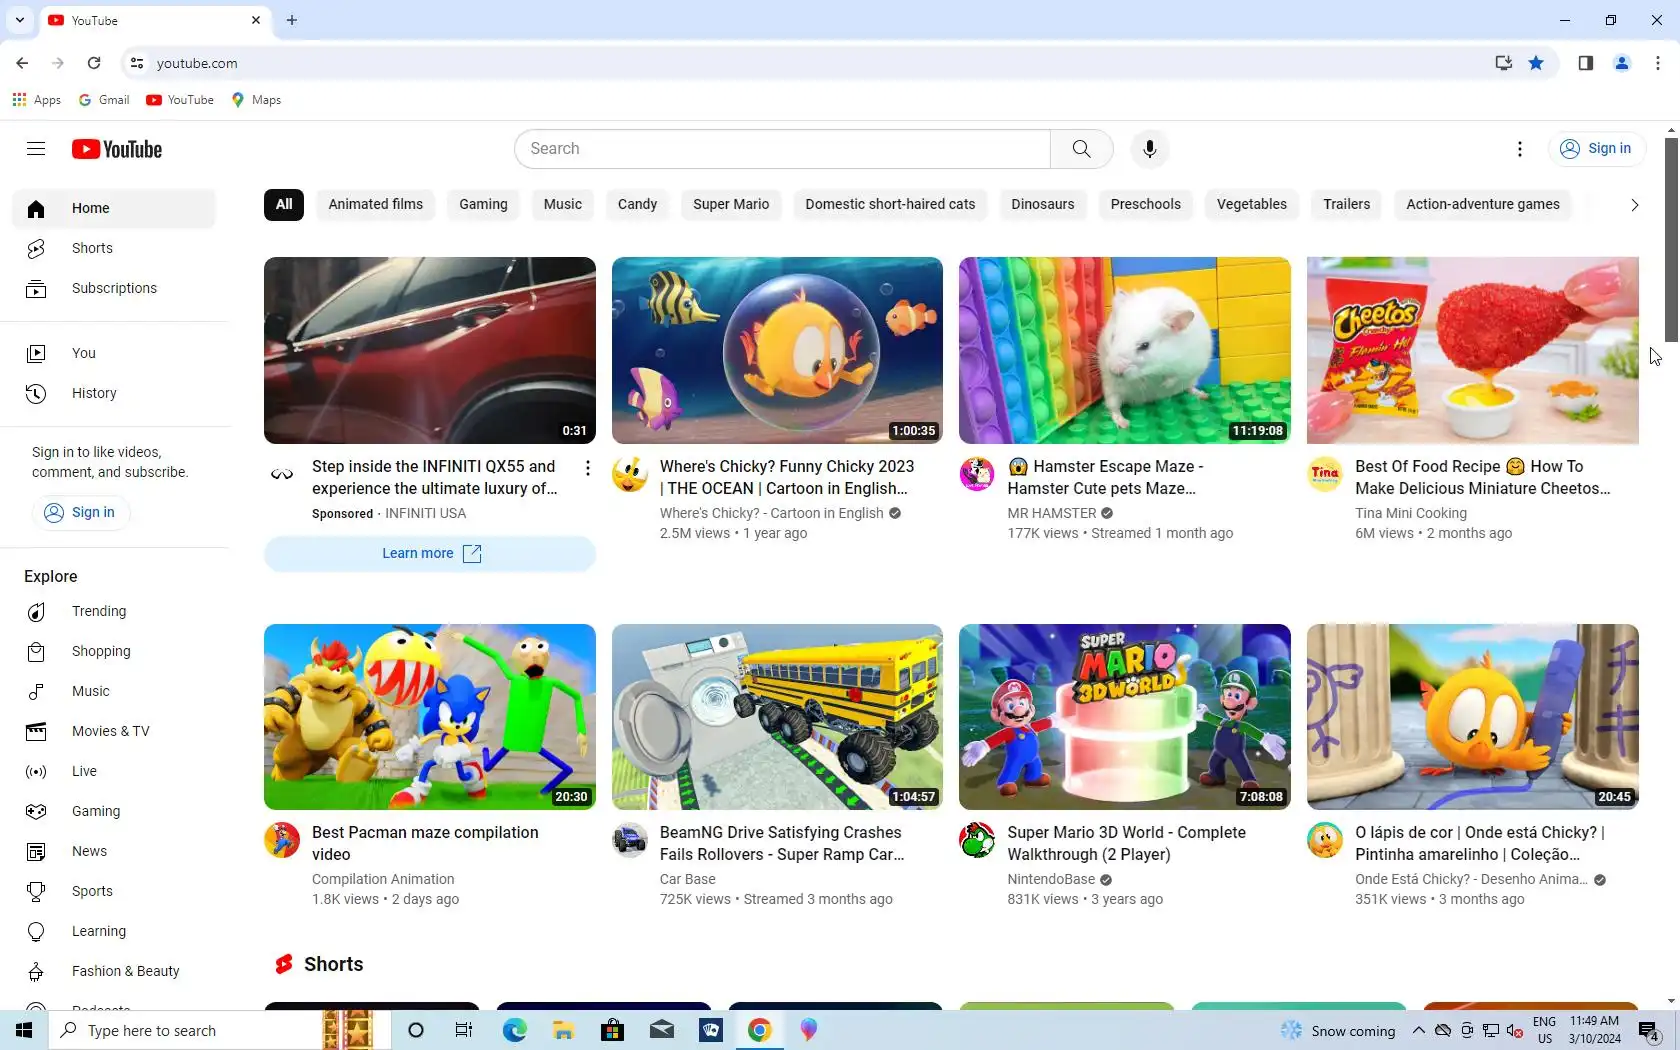Image resolution: width=1680 pixels, height=1050 pixels.
Task: Open Learning in the Explore section
Action: (114, 931)
